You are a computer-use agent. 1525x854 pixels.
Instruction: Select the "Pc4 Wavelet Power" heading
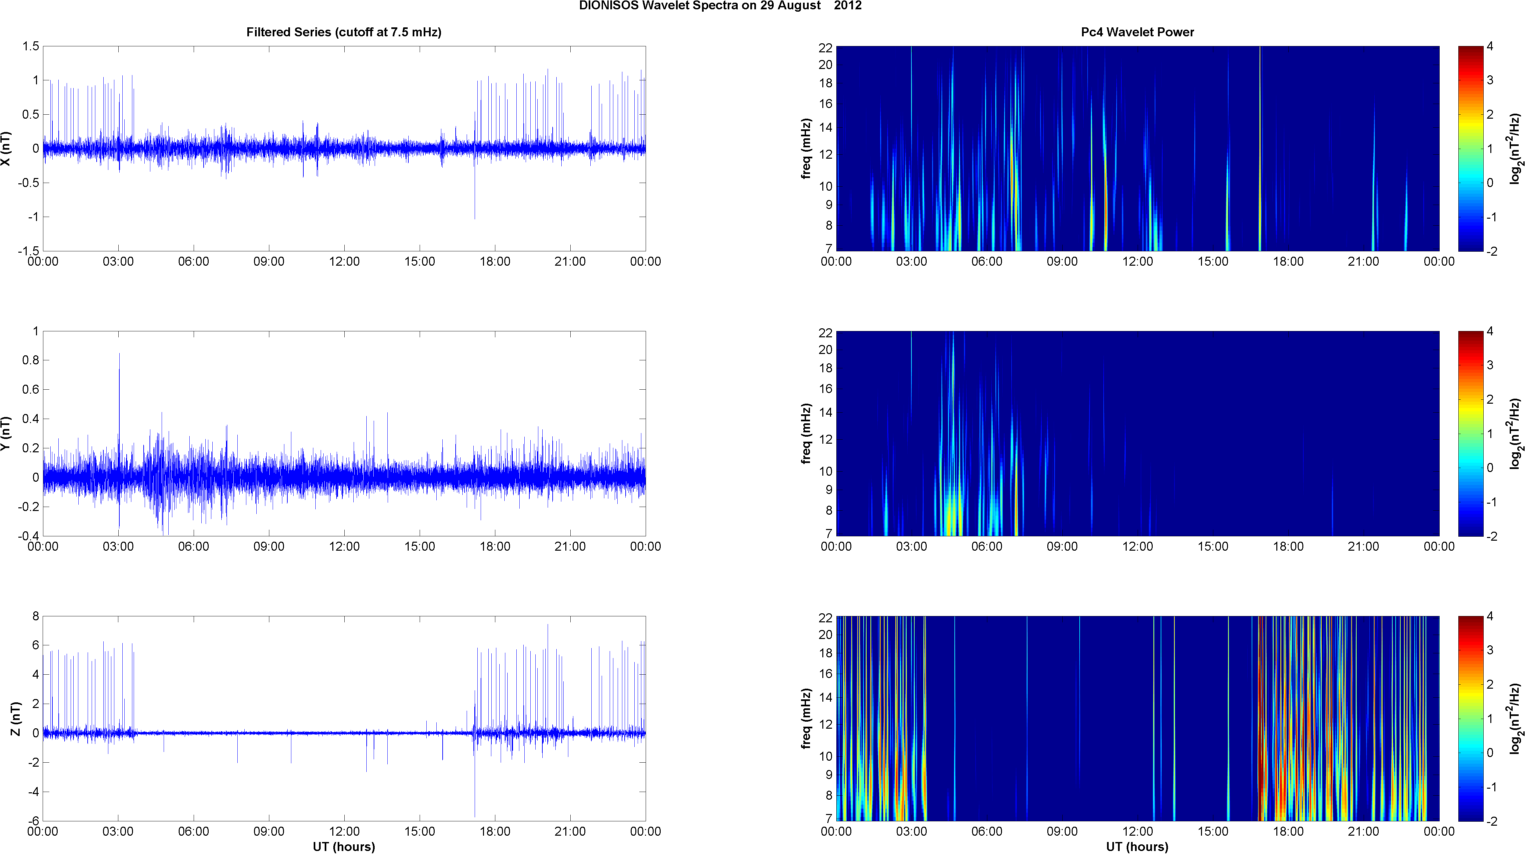click(x=1137, y=32)
